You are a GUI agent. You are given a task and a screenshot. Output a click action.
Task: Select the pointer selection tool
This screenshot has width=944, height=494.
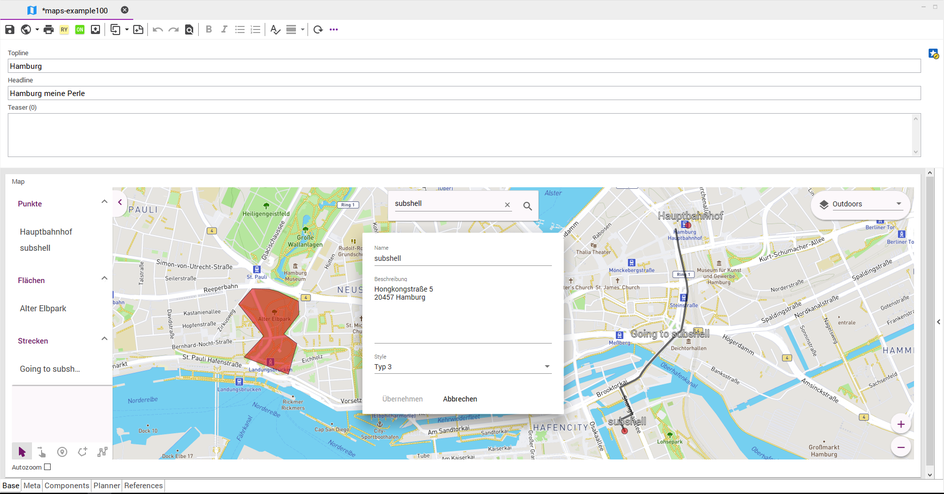pos(22,452)
